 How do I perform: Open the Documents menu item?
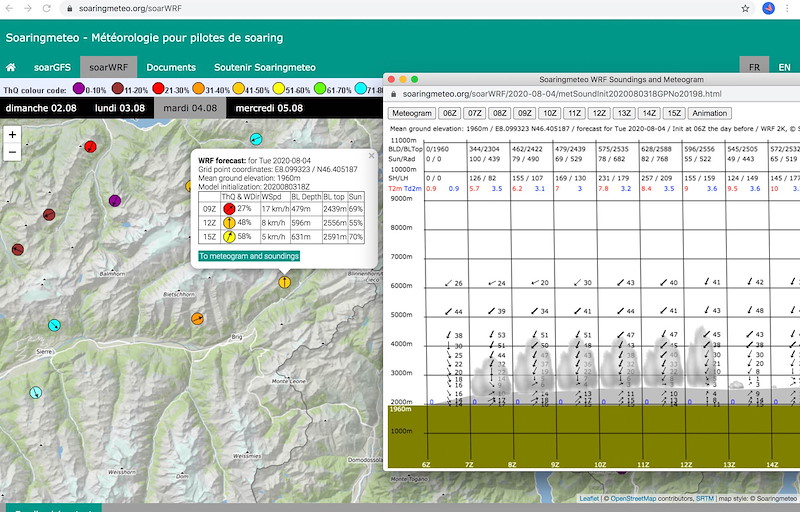tap(171, 67)
